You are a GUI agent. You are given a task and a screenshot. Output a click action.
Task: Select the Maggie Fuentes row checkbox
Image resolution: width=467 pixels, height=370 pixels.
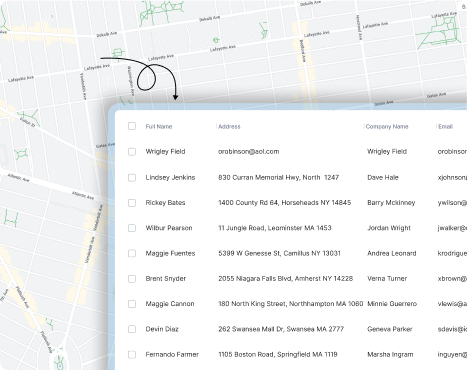click(x=132, y=253)
